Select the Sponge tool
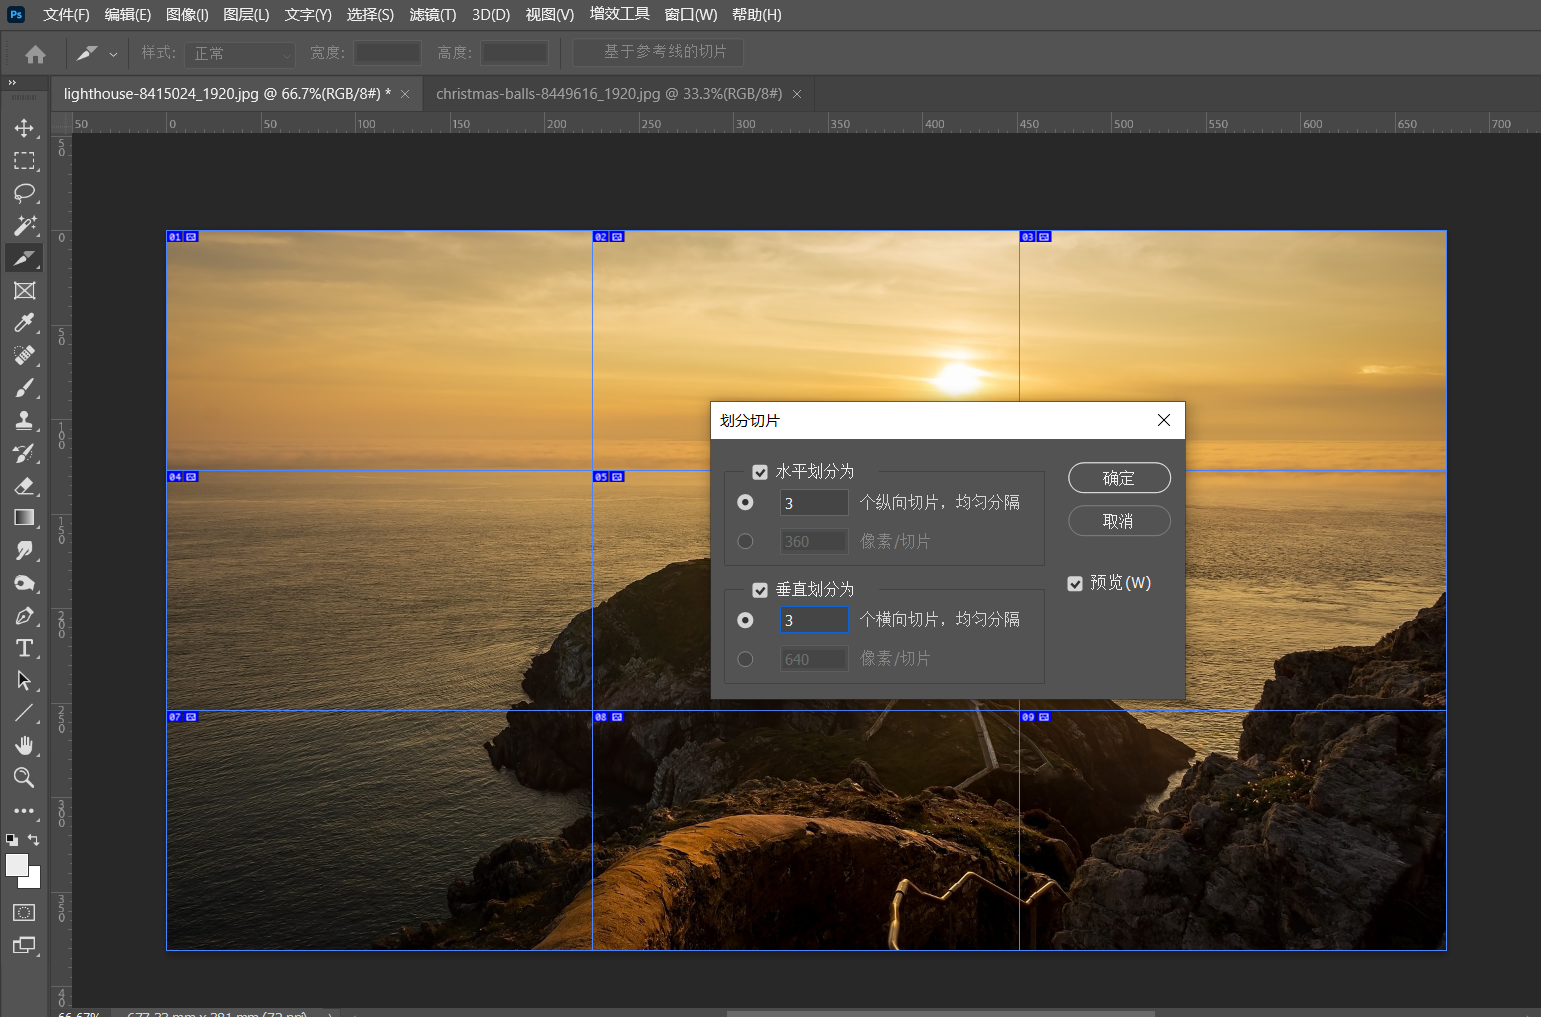Image resolution: width=1541 pixels, height=1017 pixels. 24,583
